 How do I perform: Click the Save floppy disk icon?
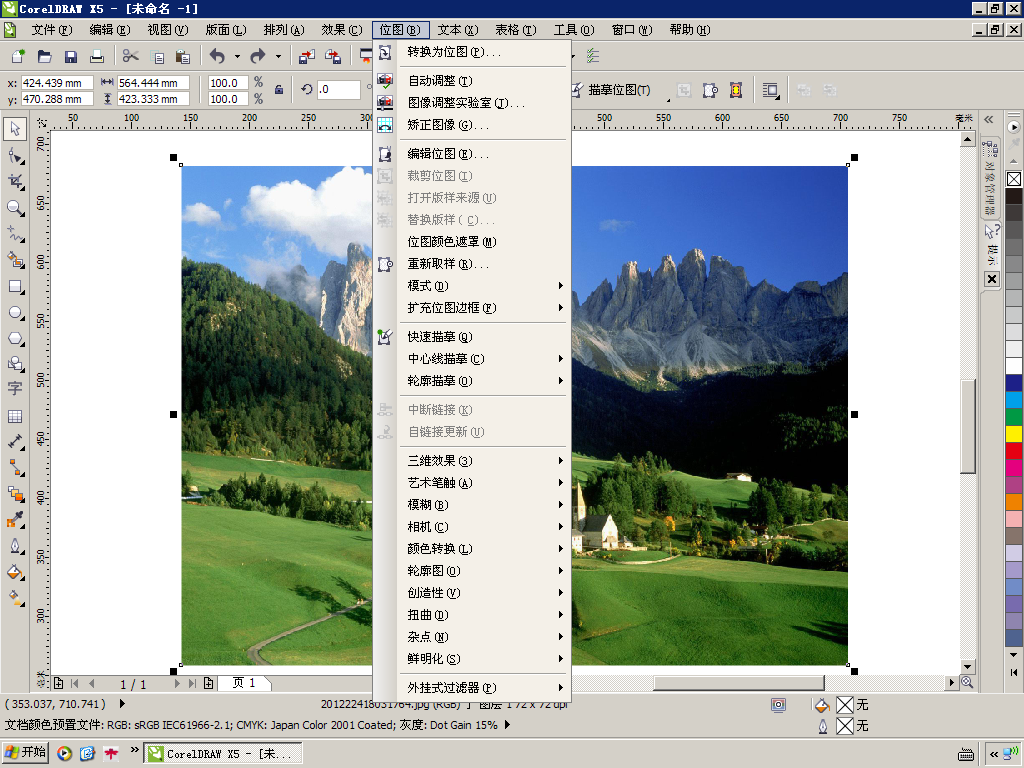[x=71, y=56]
